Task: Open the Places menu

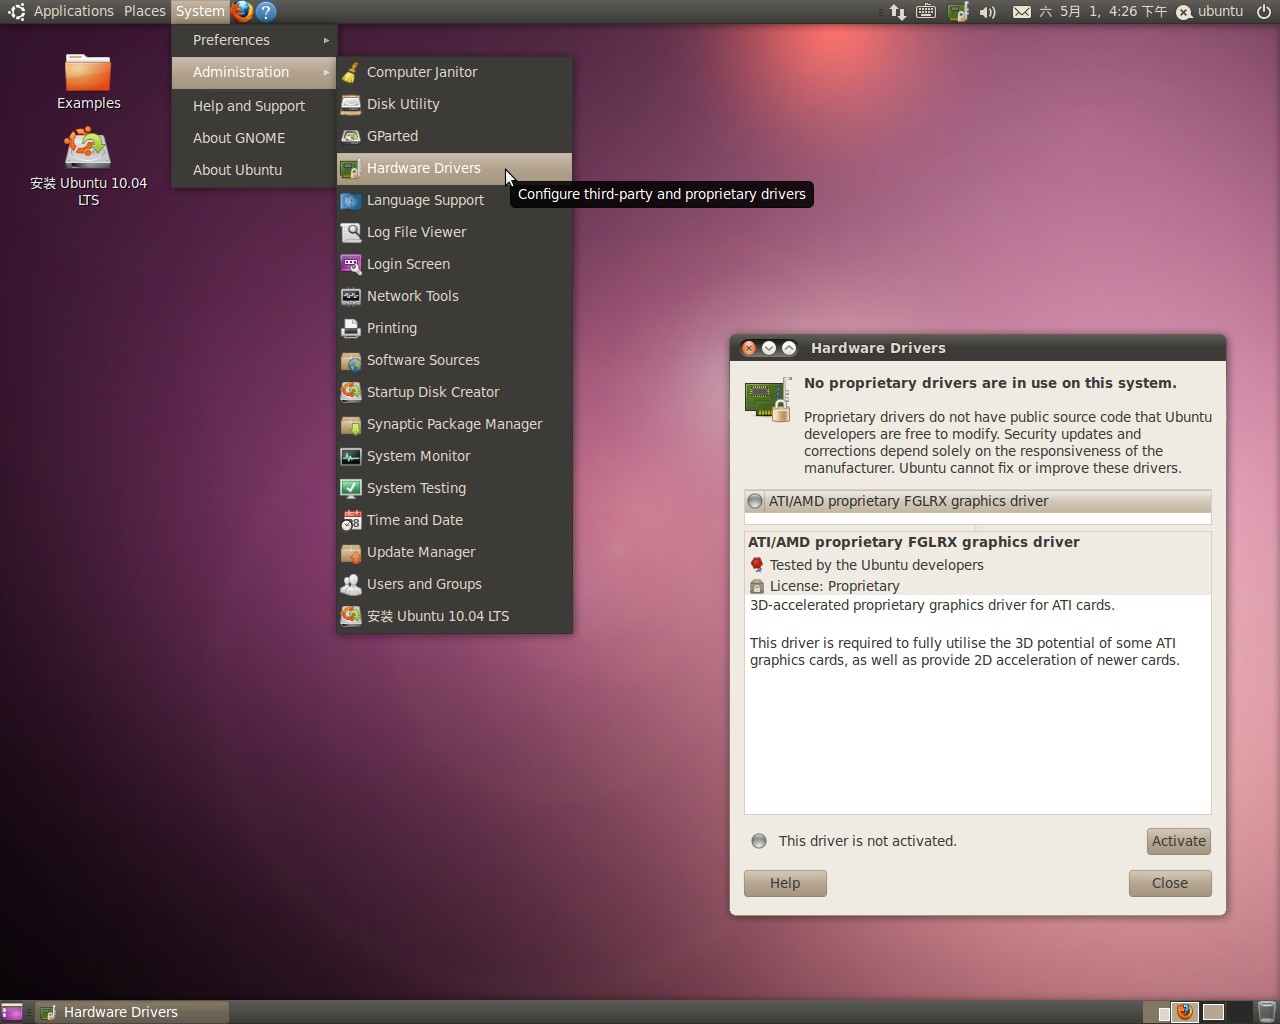Action: [x=145, y=11]
